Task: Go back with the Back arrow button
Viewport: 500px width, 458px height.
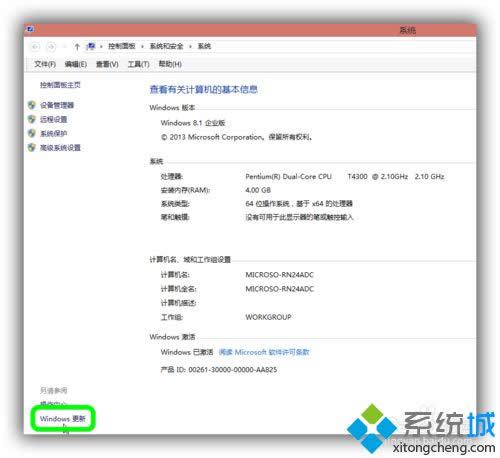Action: pyautogui.click(x=35, y=47)
